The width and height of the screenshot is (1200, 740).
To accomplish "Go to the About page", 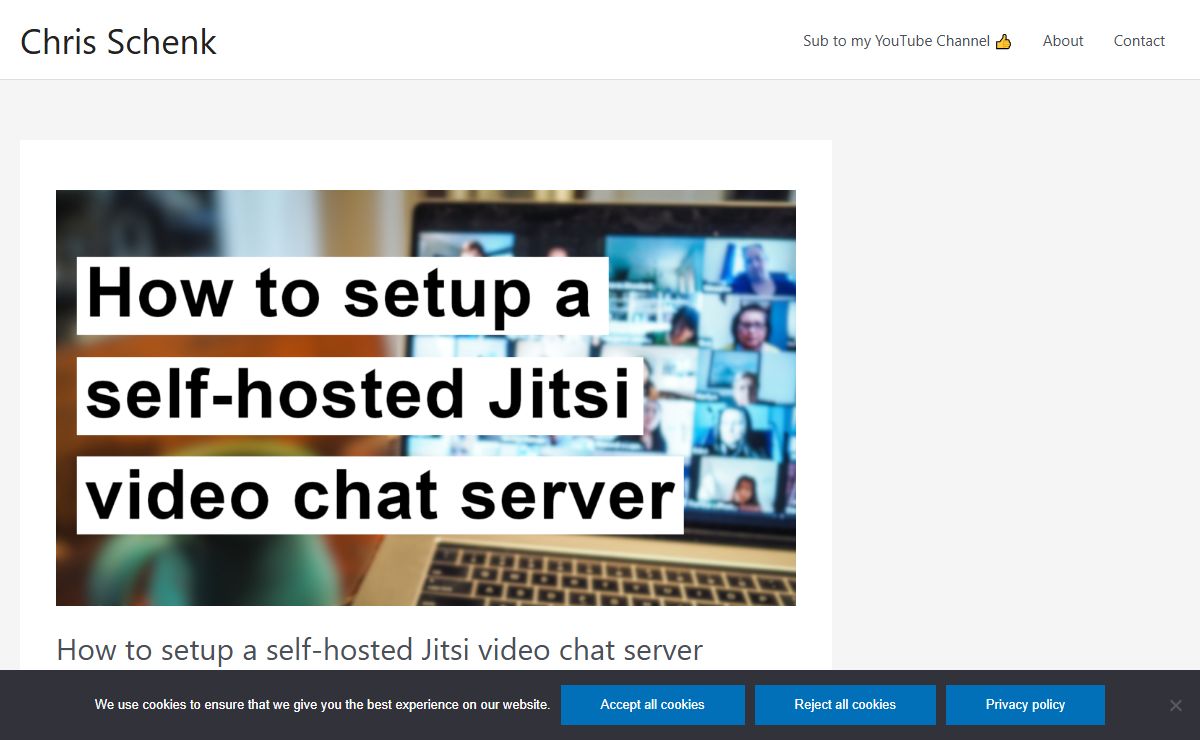I will [x=1062, y=41].
